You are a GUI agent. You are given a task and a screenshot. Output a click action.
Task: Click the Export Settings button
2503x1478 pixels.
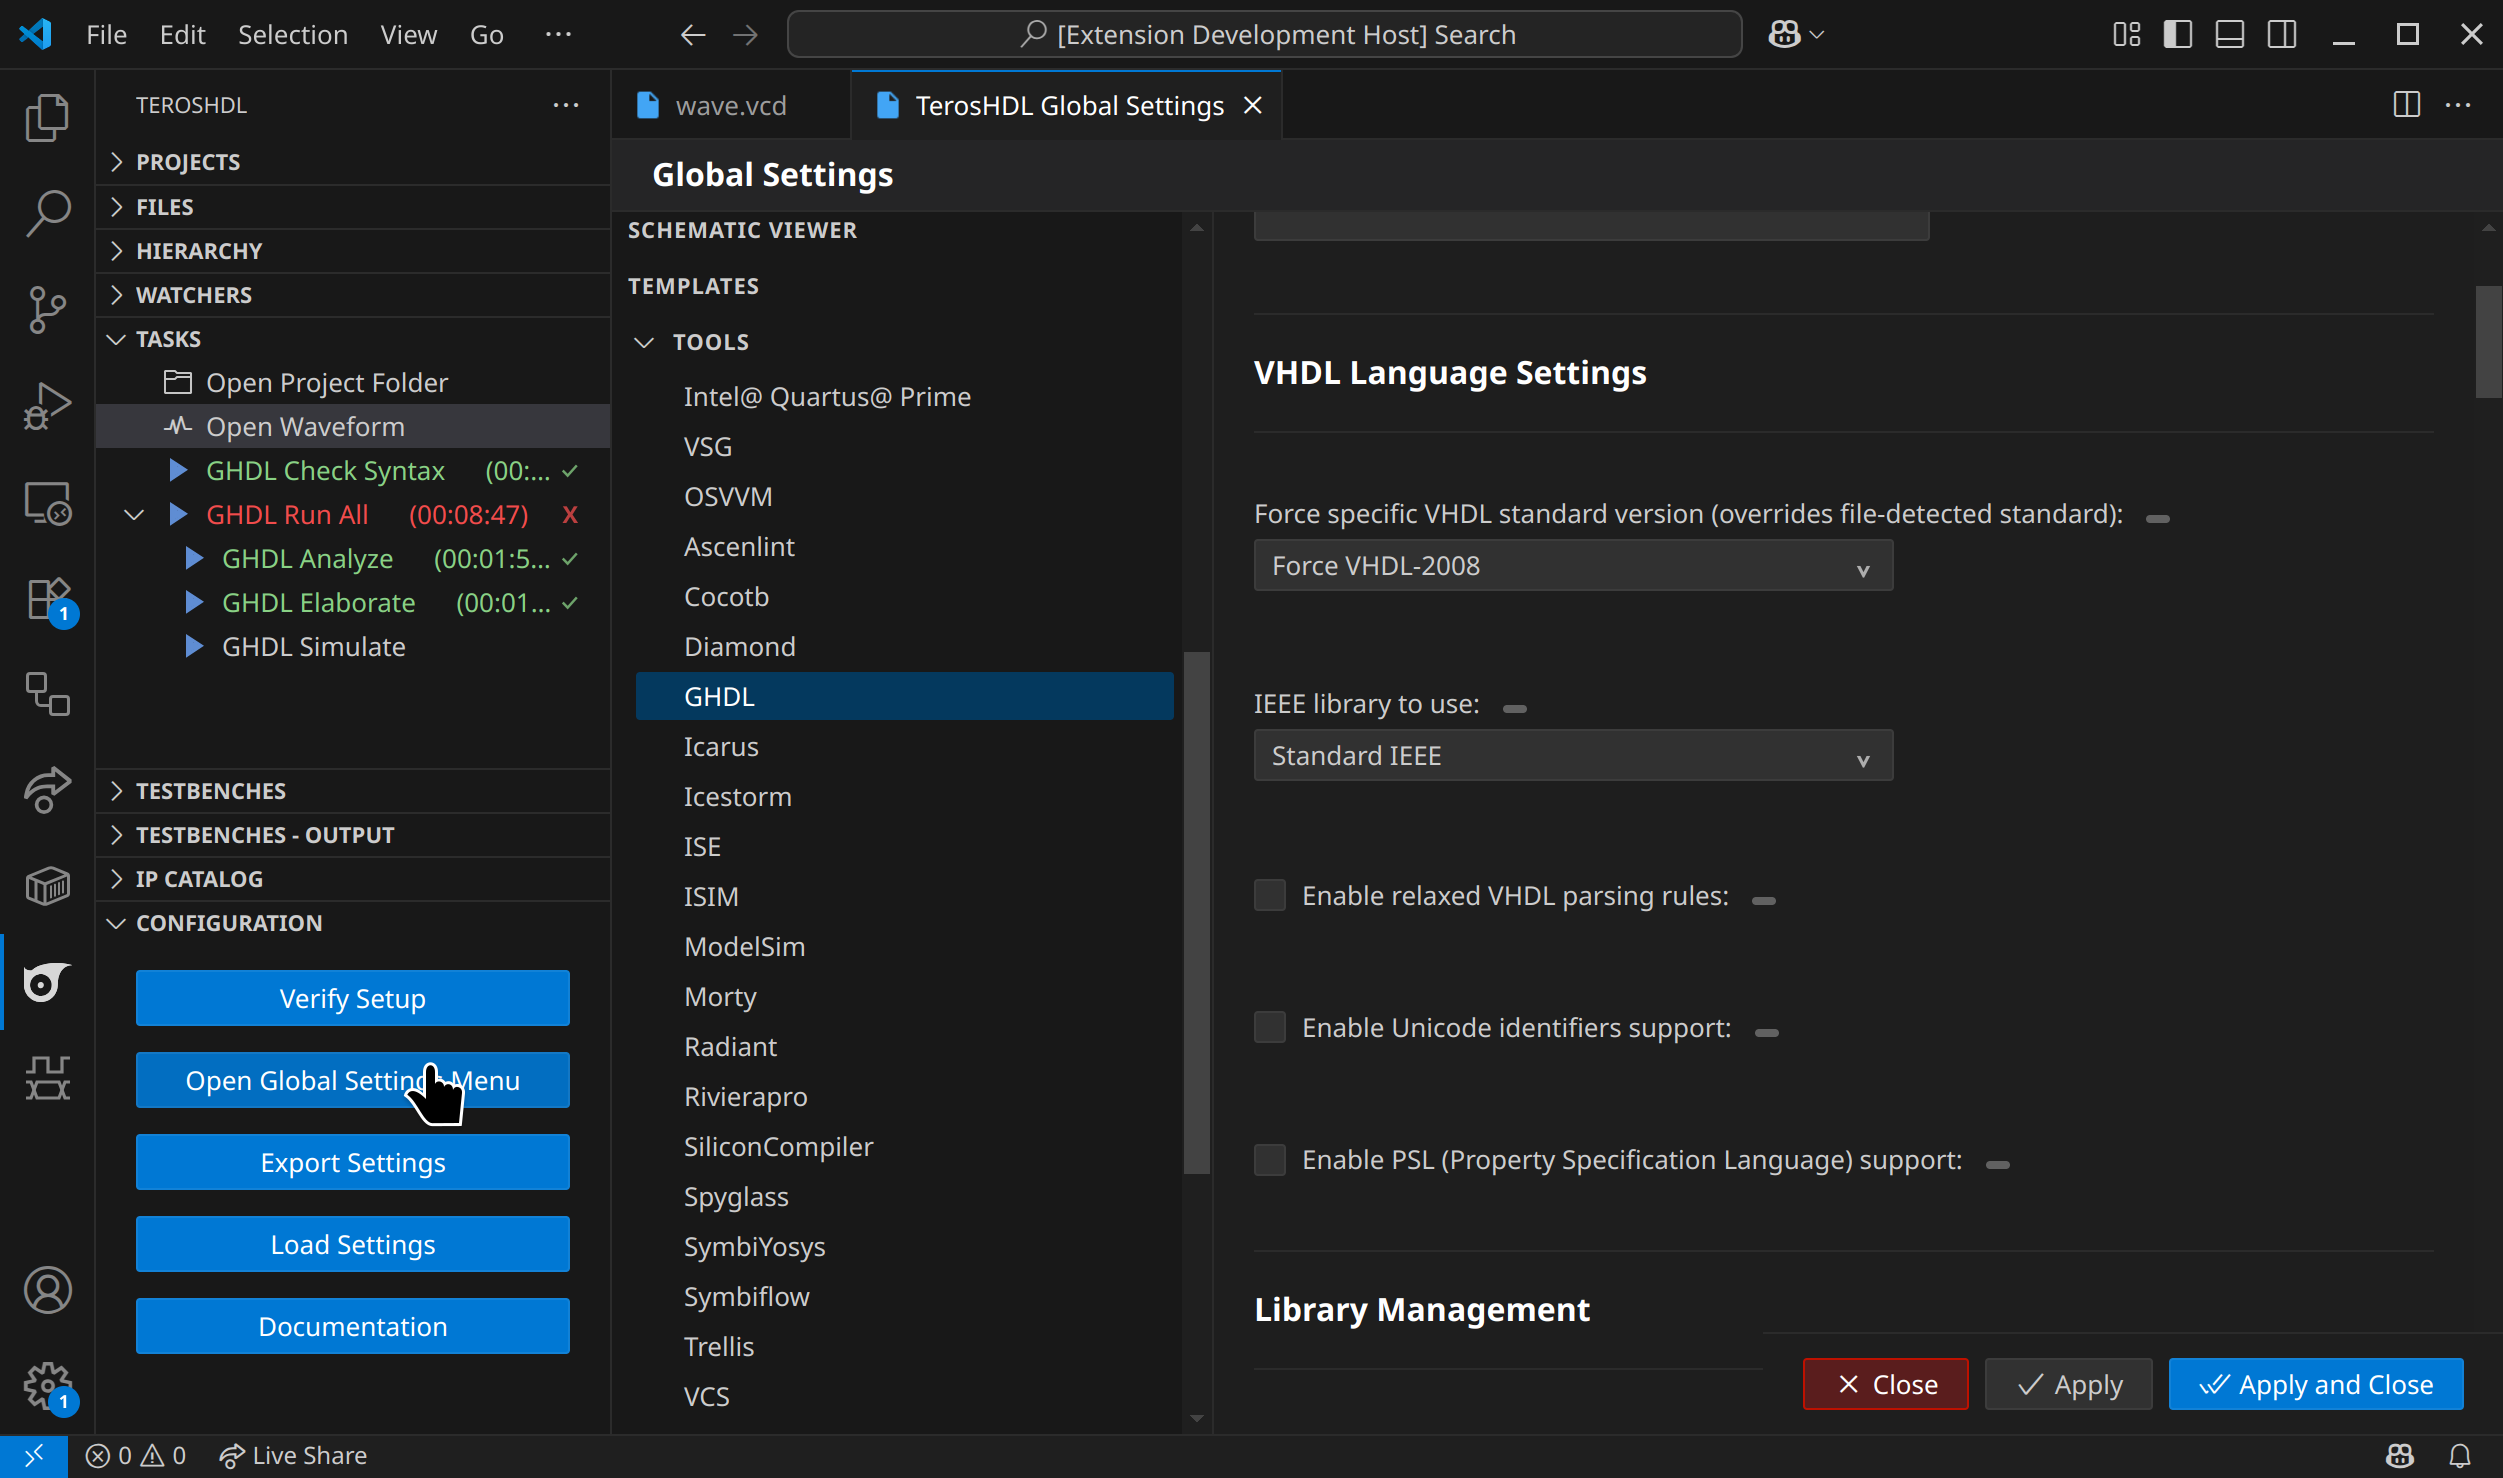(353, 1162)
